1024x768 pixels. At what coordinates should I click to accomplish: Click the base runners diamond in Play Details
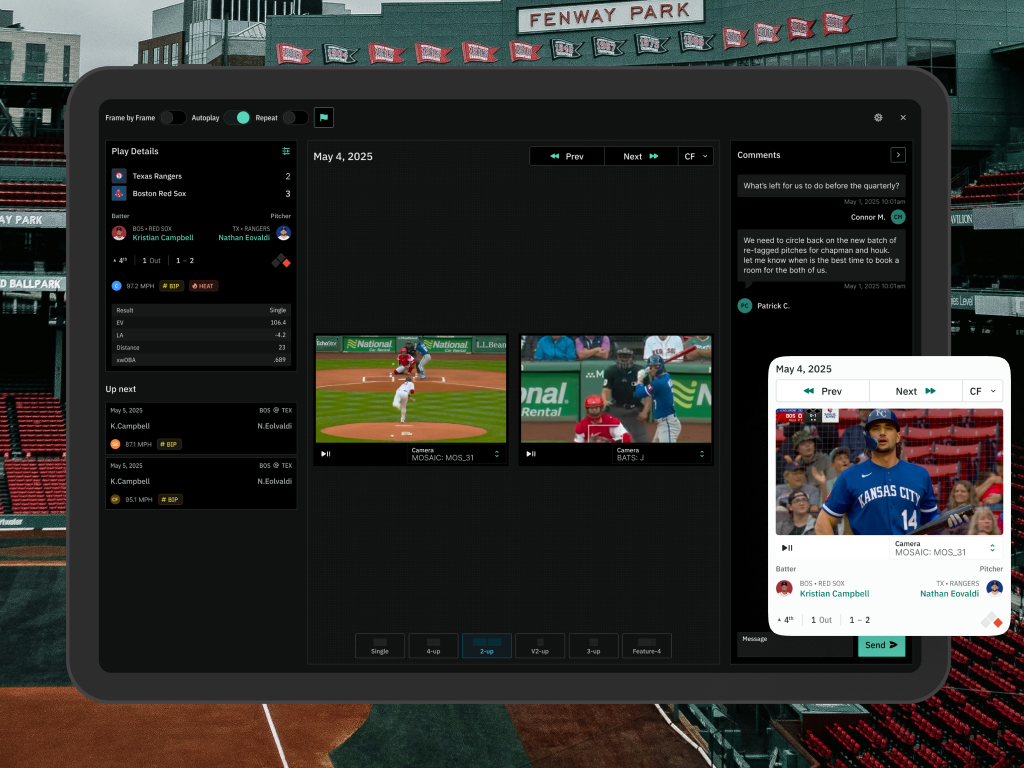click(281, 261)
